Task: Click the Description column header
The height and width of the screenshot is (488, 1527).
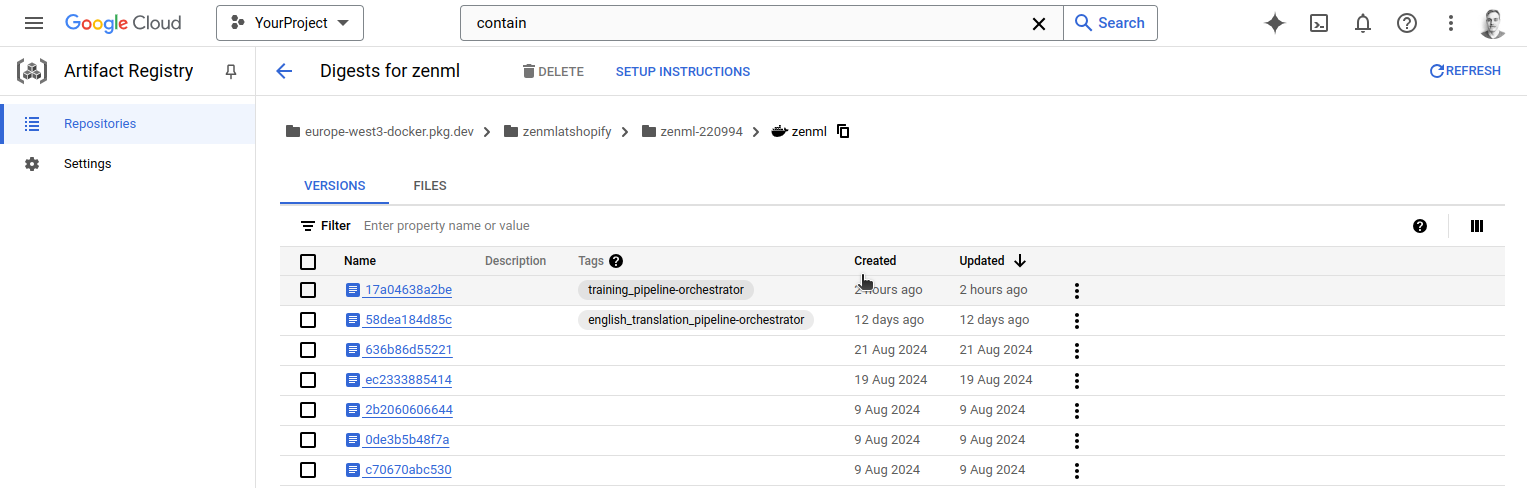Action: (516, 261)
